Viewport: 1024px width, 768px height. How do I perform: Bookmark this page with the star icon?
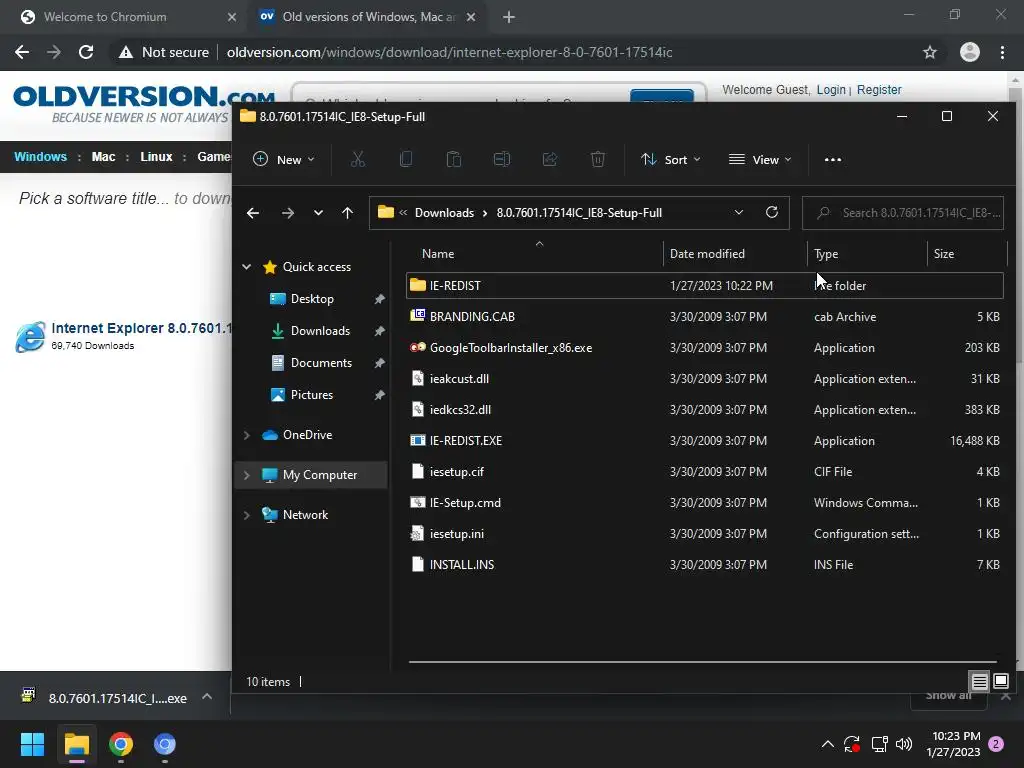930,52
